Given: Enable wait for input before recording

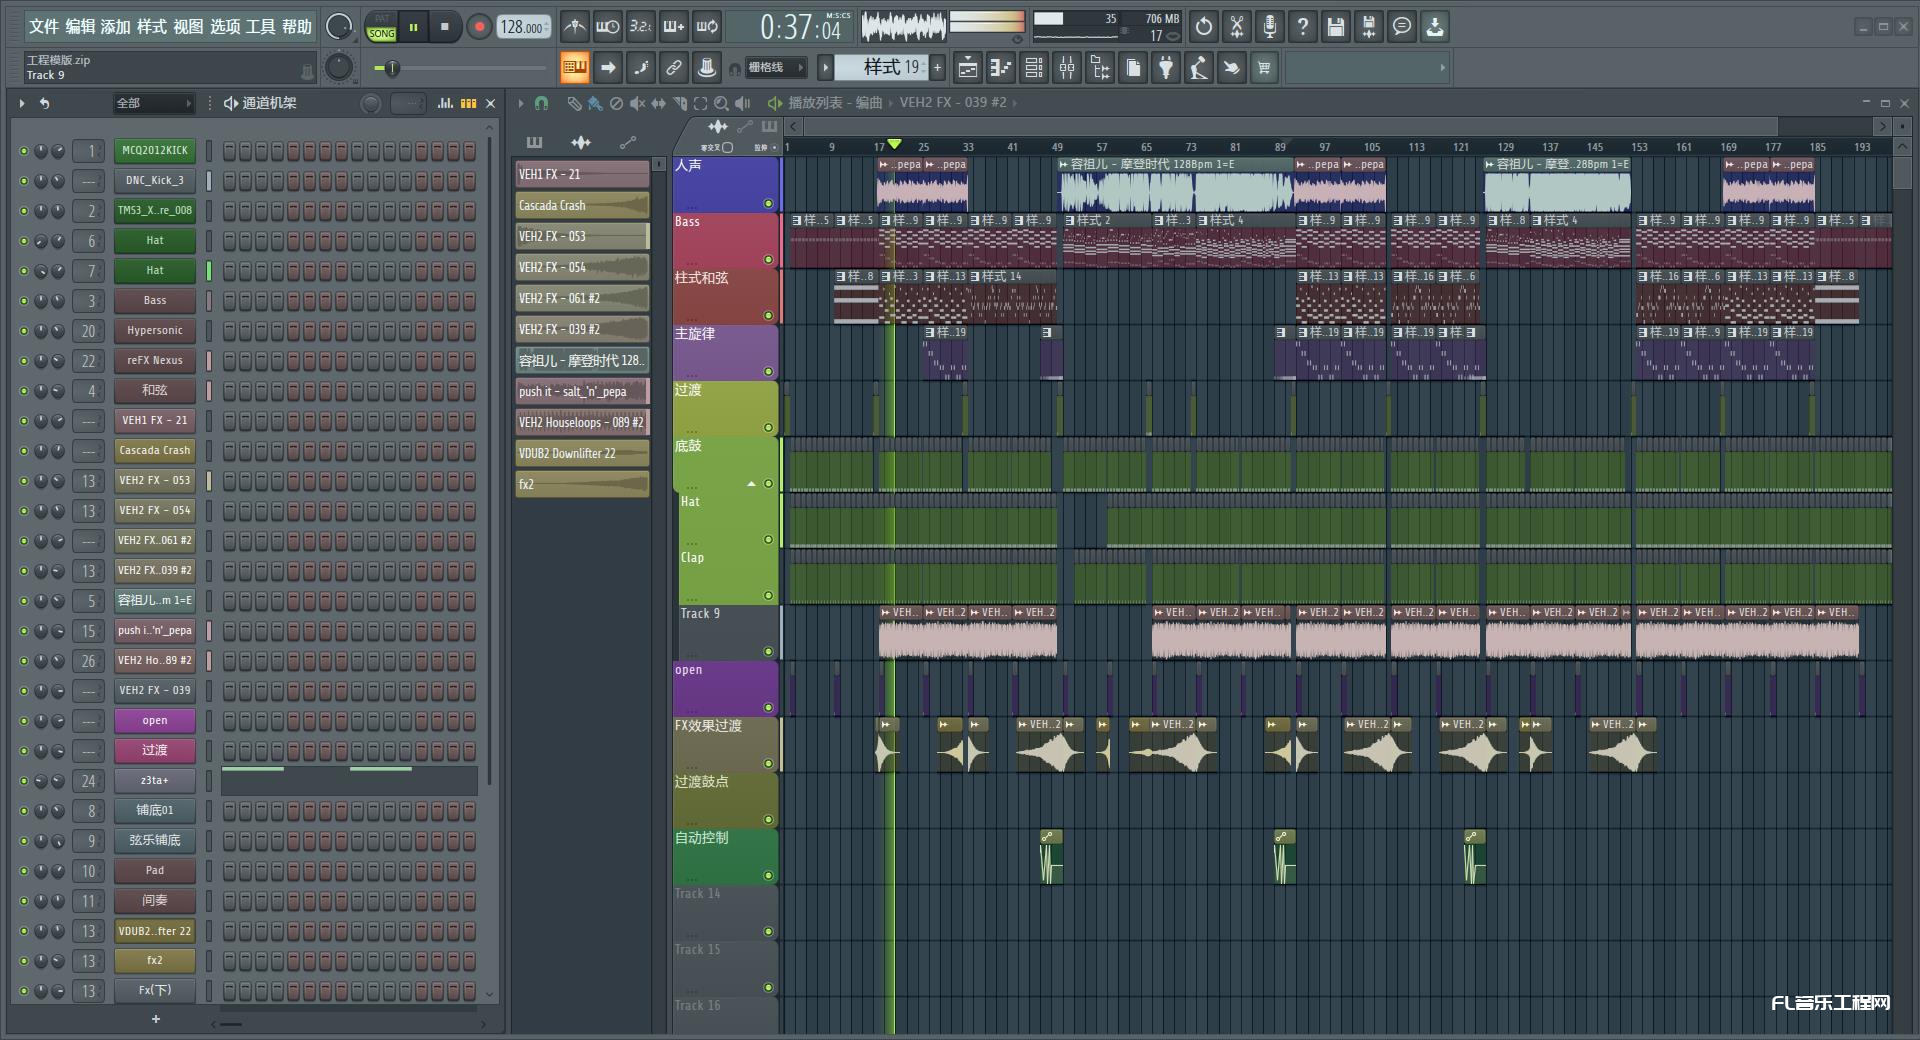Looking at the screenshot, I should pyautogui.click(x=607, y=27).
